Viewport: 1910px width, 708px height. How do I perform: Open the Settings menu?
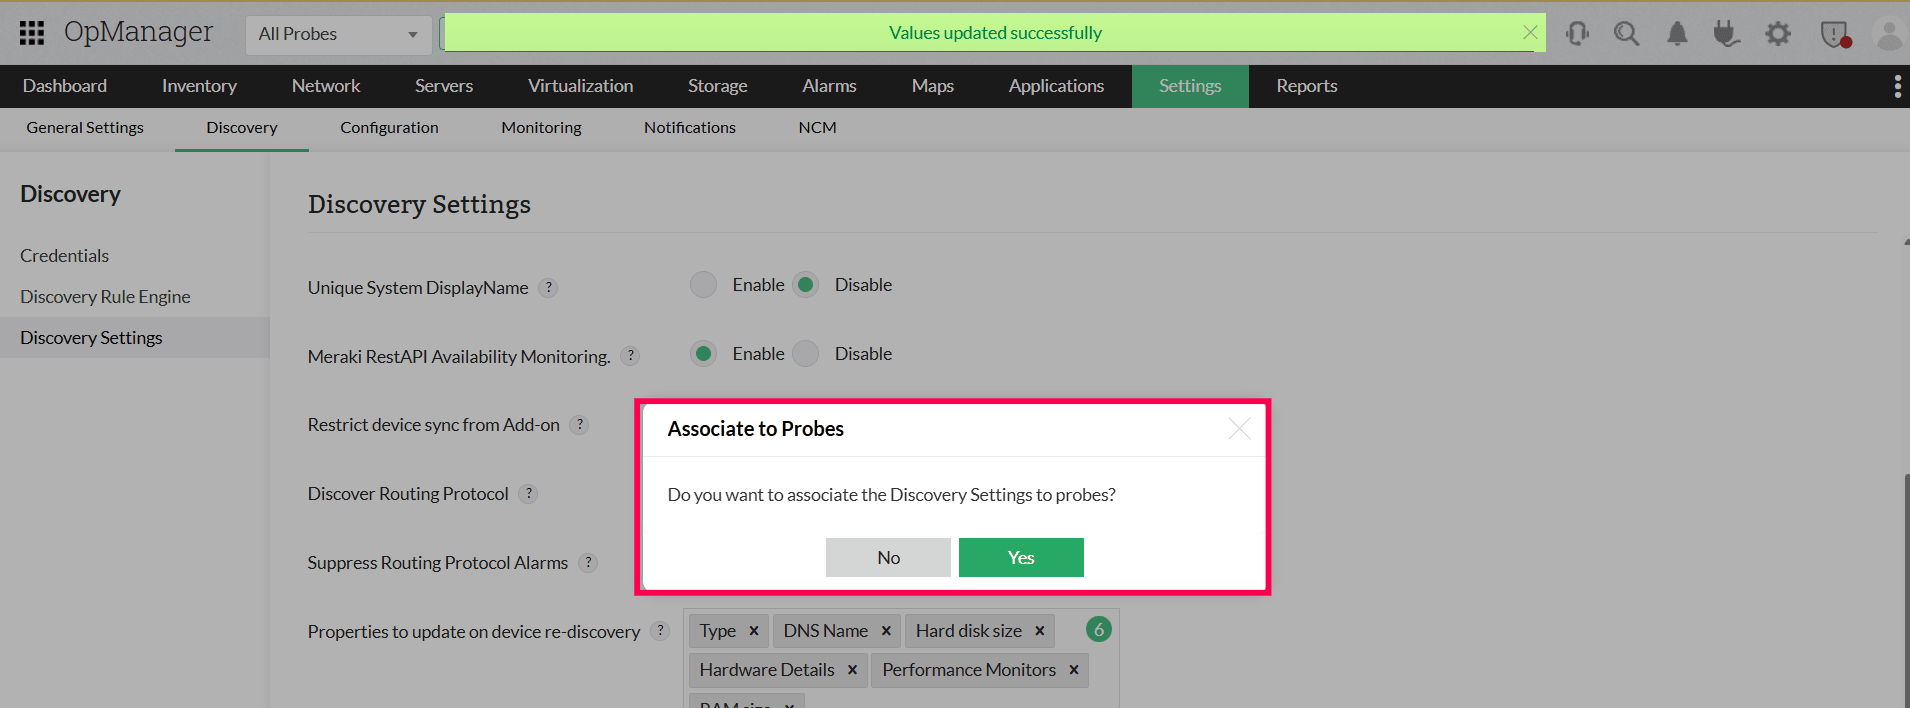tap(1190, 86)
